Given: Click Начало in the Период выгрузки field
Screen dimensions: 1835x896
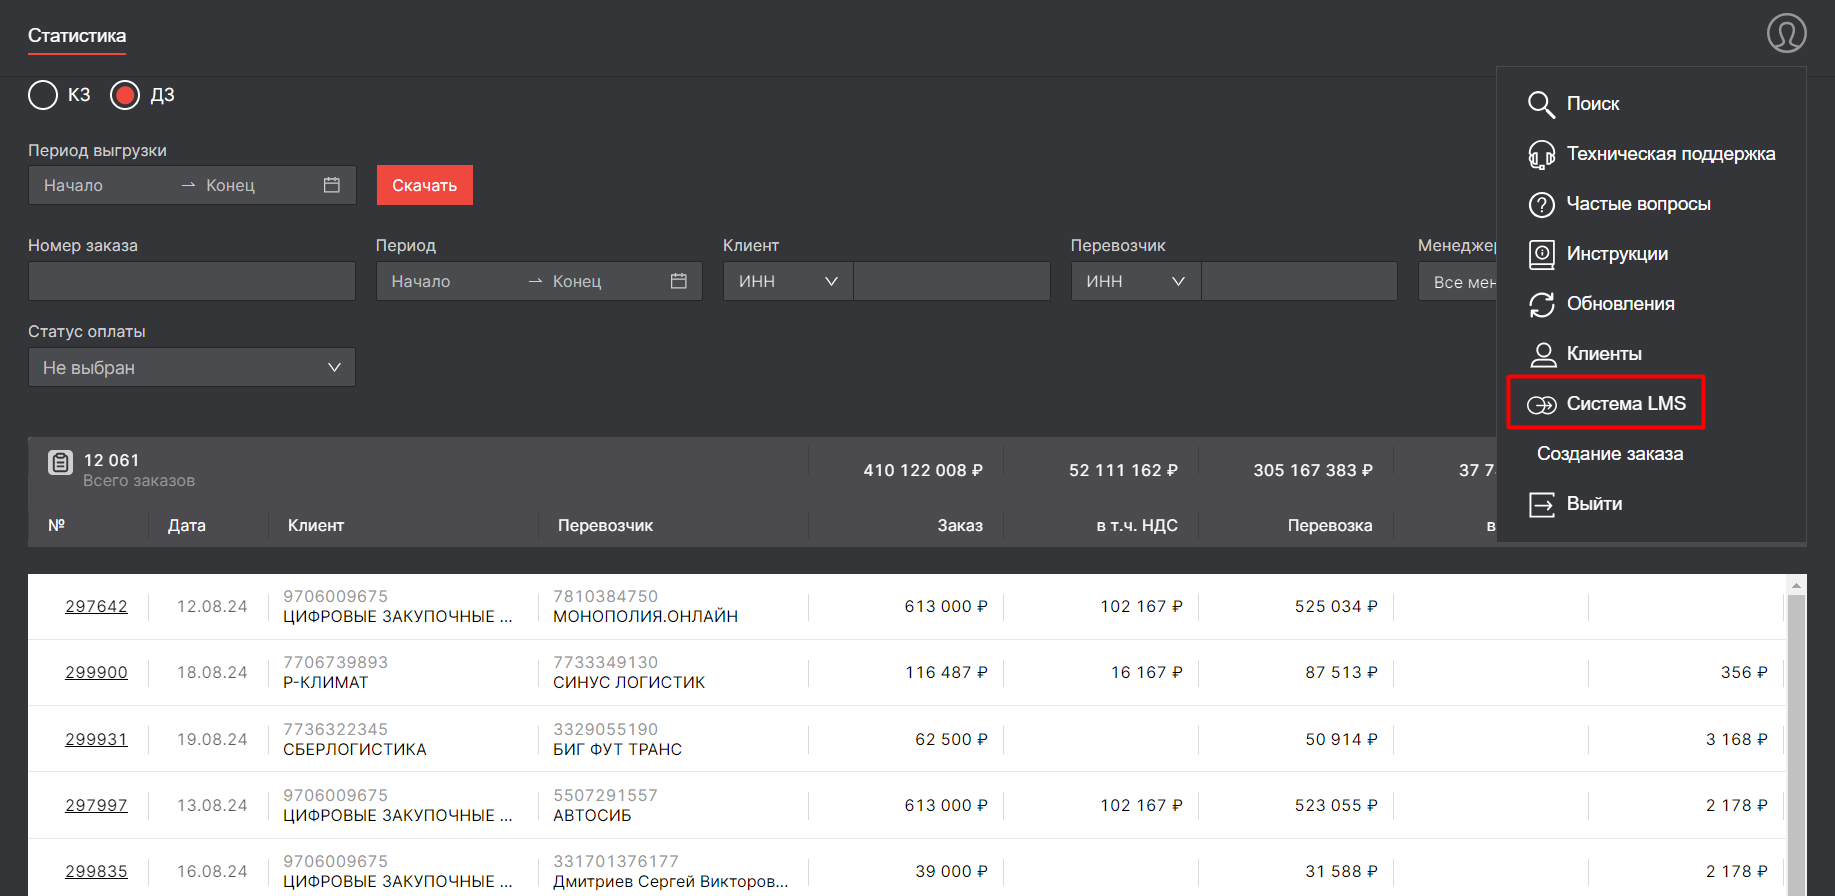Looking at the screenshot, I should pyautogui.click(x=73, y=185).
